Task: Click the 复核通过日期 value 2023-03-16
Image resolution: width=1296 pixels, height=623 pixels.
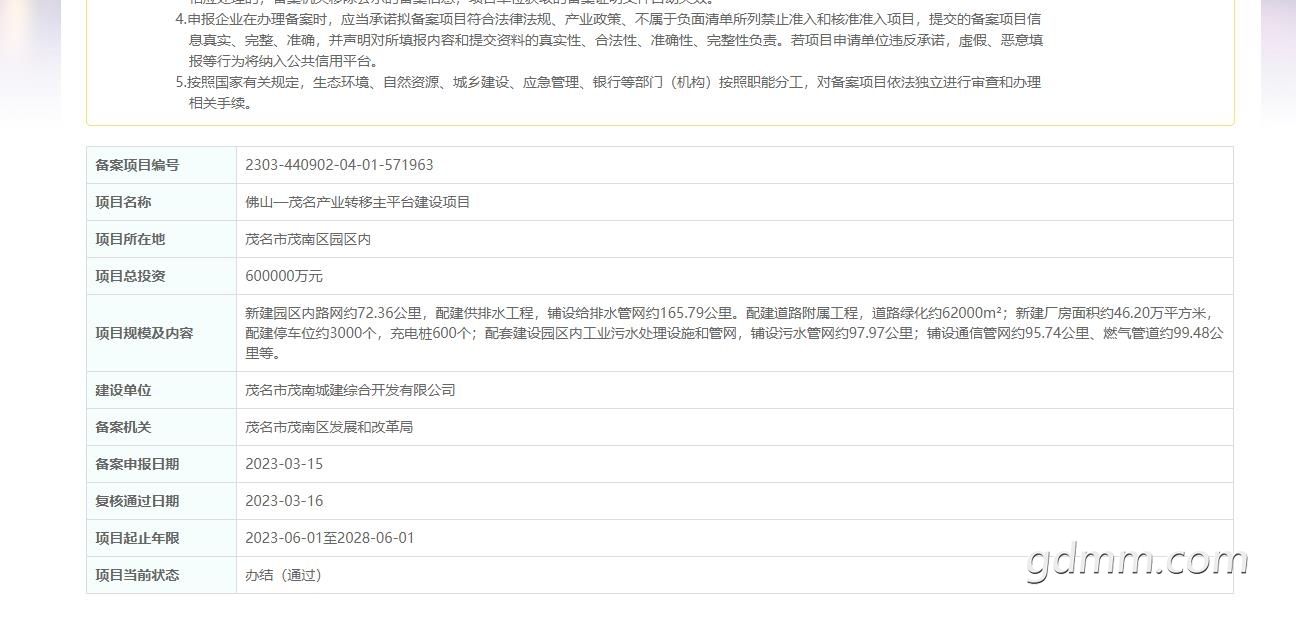Action: (x=284, y=501)
